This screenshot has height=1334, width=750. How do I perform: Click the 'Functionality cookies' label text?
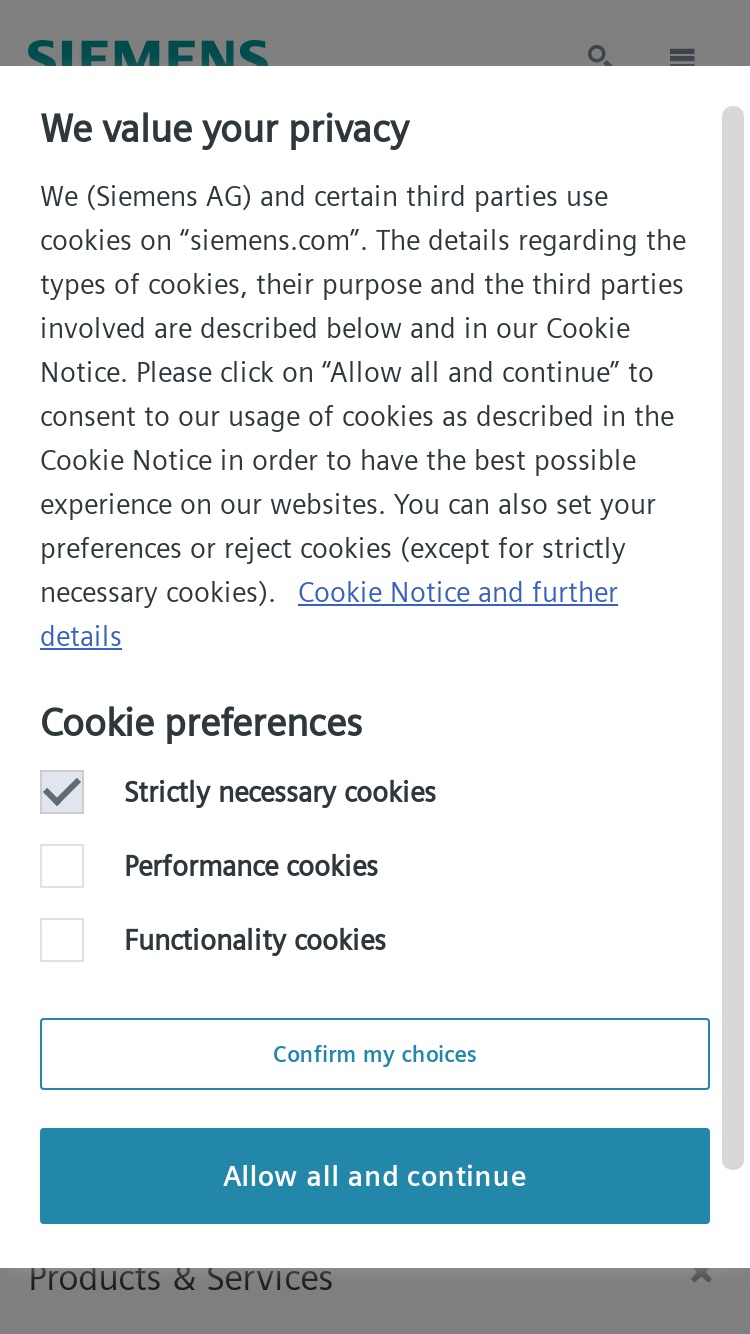(255, 940)
